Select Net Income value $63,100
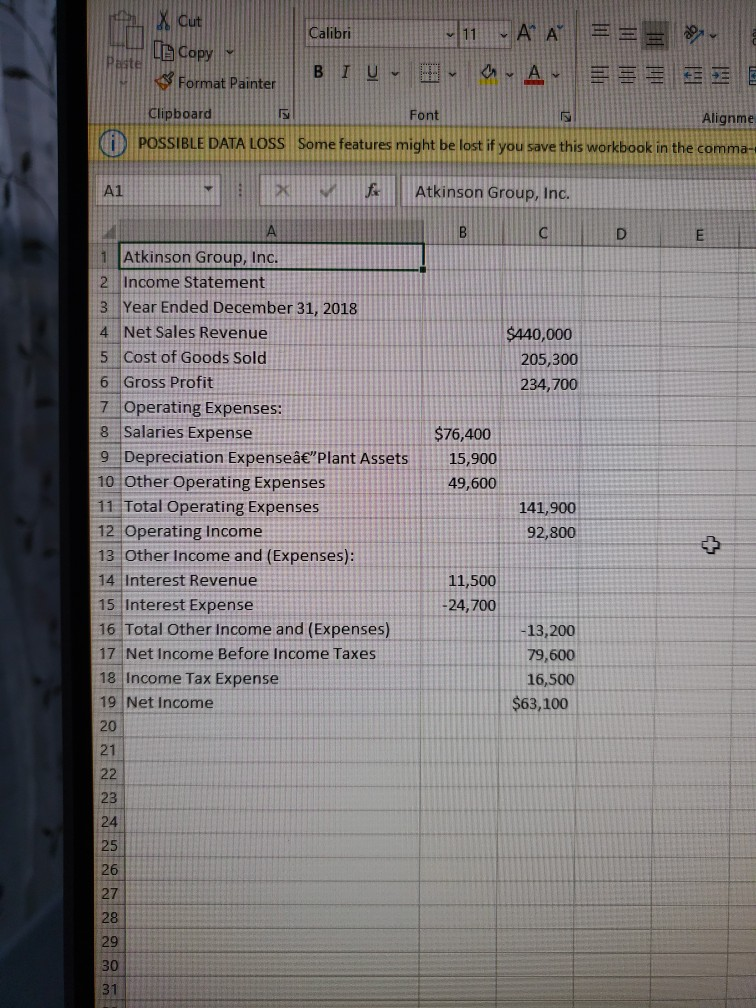The width and height of the screenshot is (756, 1008). 537,703
